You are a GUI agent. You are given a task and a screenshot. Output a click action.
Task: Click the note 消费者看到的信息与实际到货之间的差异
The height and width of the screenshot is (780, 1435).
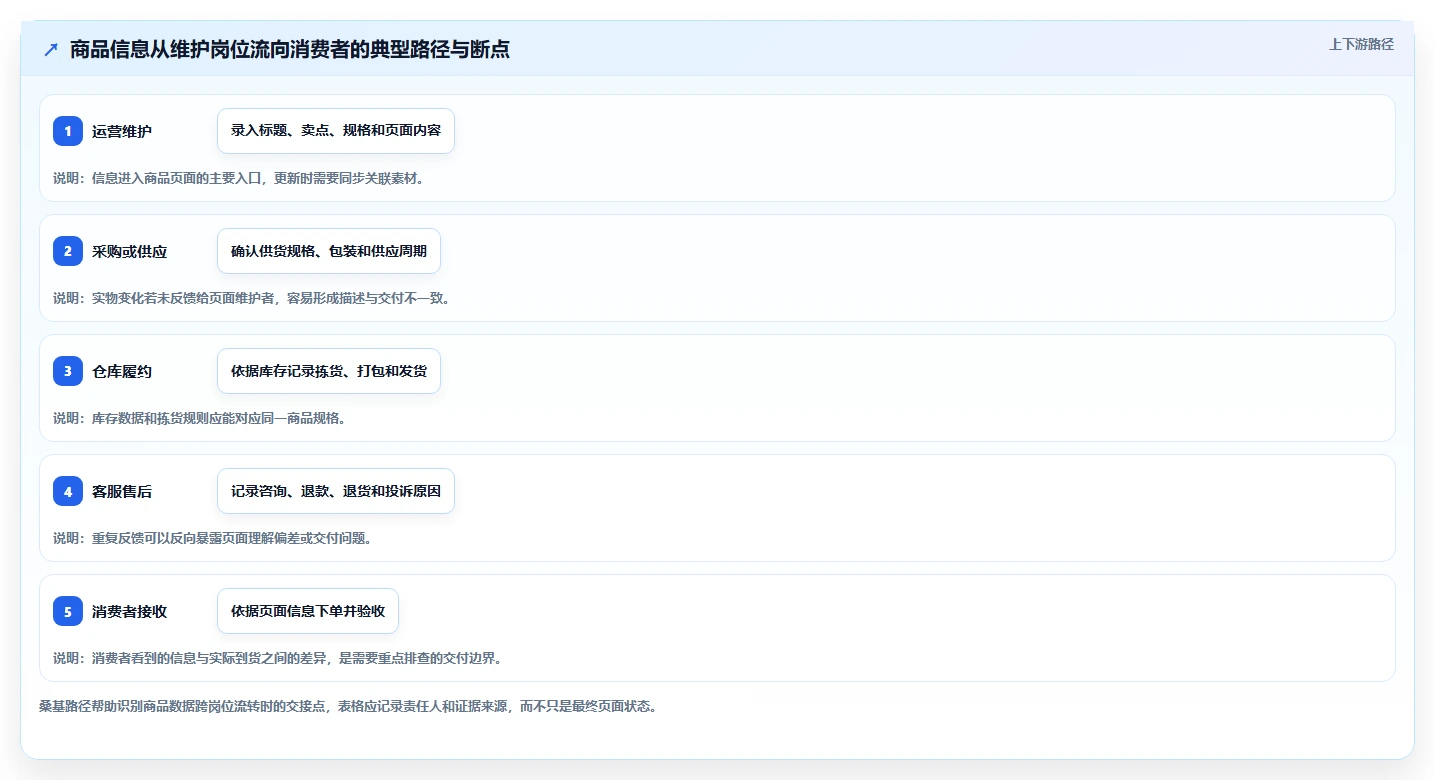pos(278,658)
